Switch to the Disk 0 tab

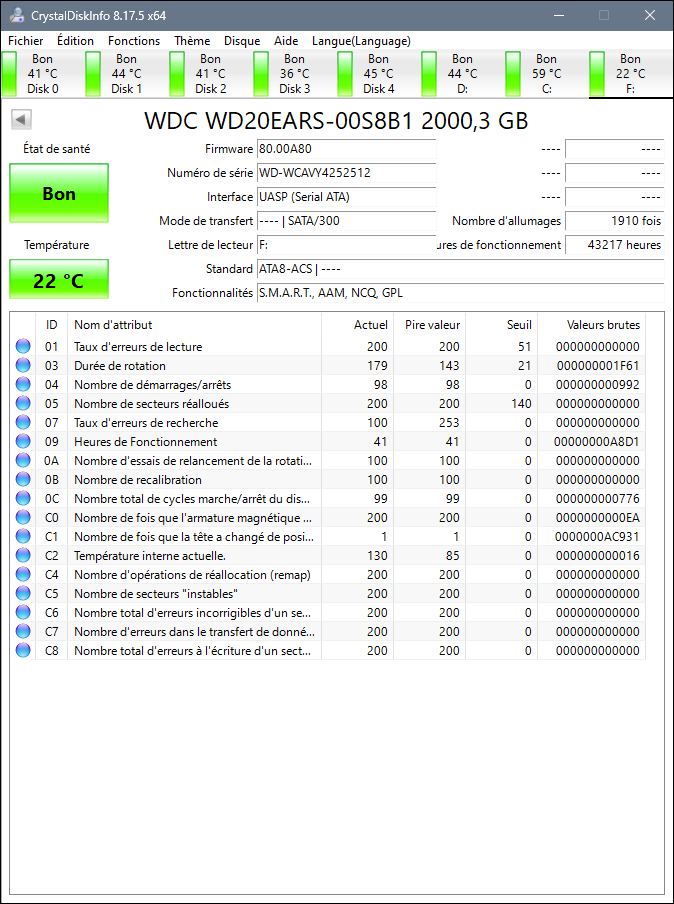point(42,74)
